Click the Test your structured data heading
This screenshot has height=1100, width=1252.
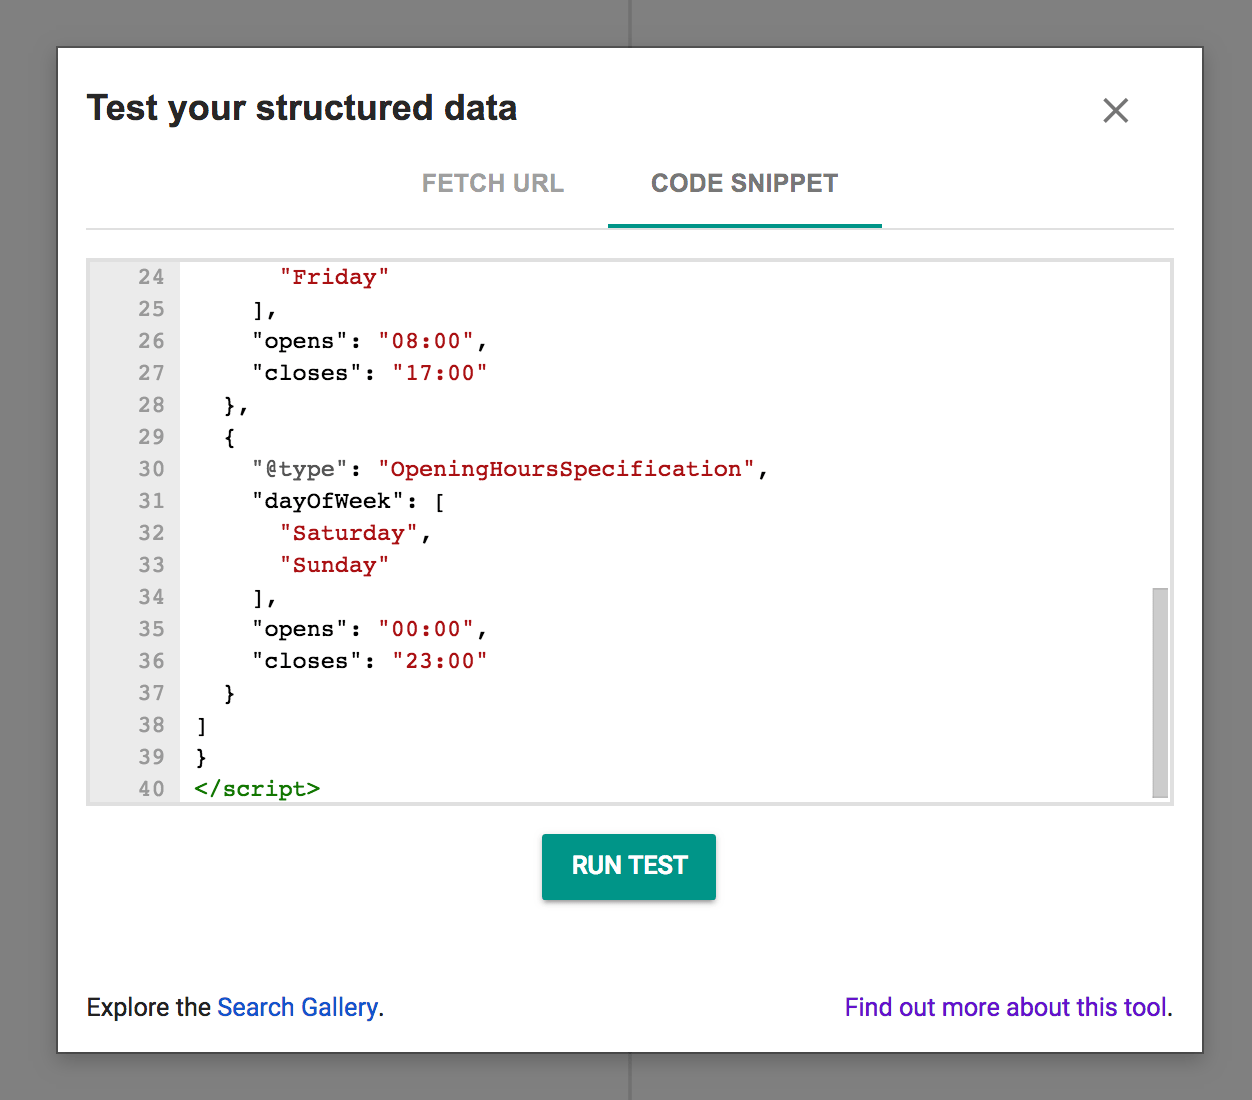tap(302, 108)
